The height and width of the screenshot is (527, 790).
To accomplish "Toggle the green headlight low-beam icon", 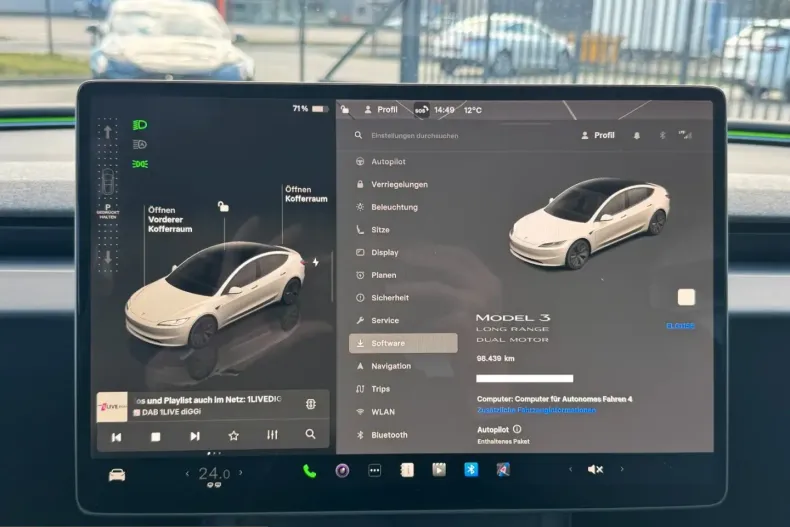I will pyautogui.click(x=140, y=125).
